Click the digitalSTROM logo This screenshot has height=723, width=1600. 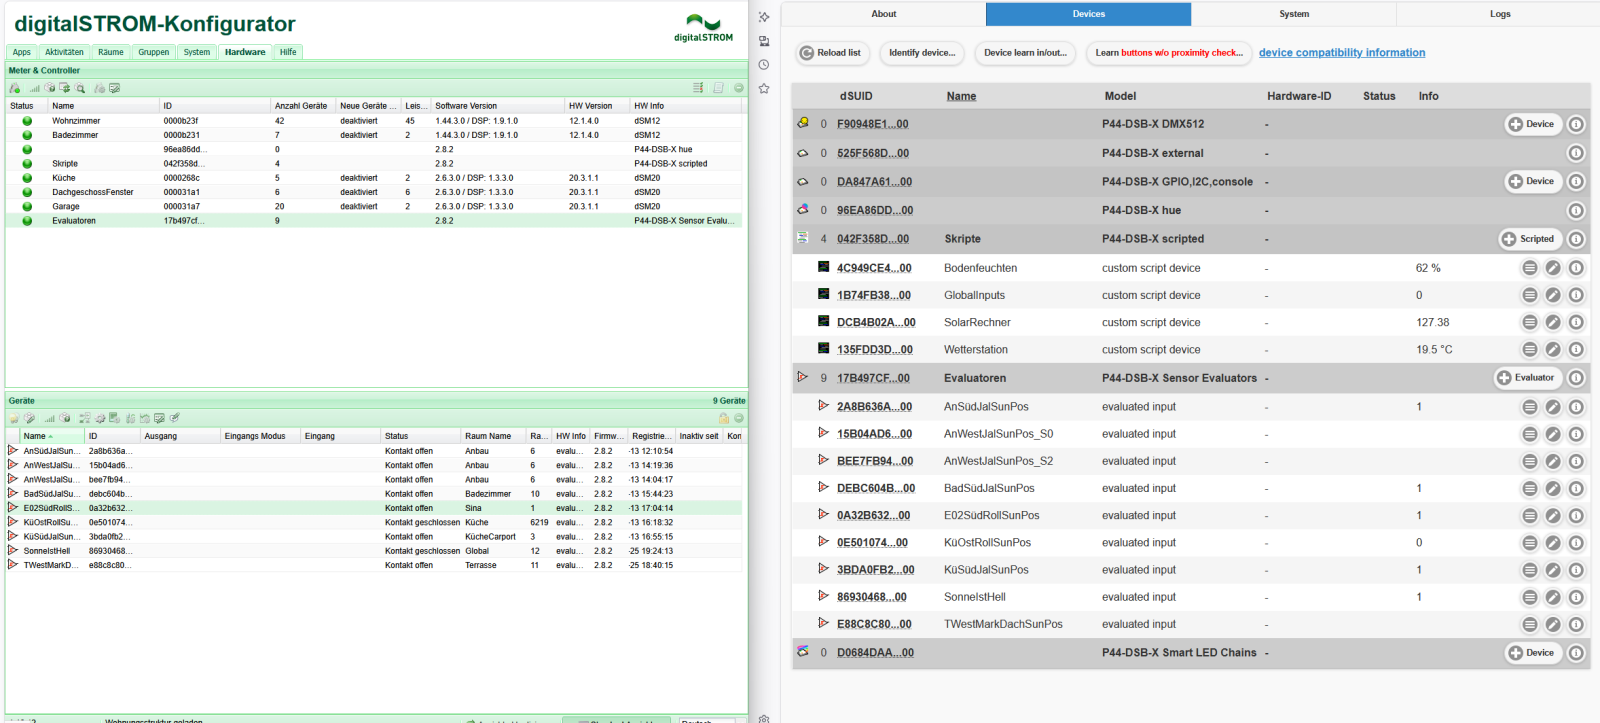[703, 28]
